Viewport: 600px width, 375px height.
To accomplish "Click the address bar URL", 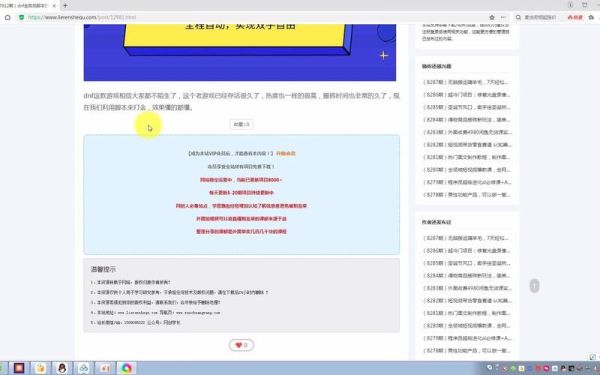I will click(82, 17).
